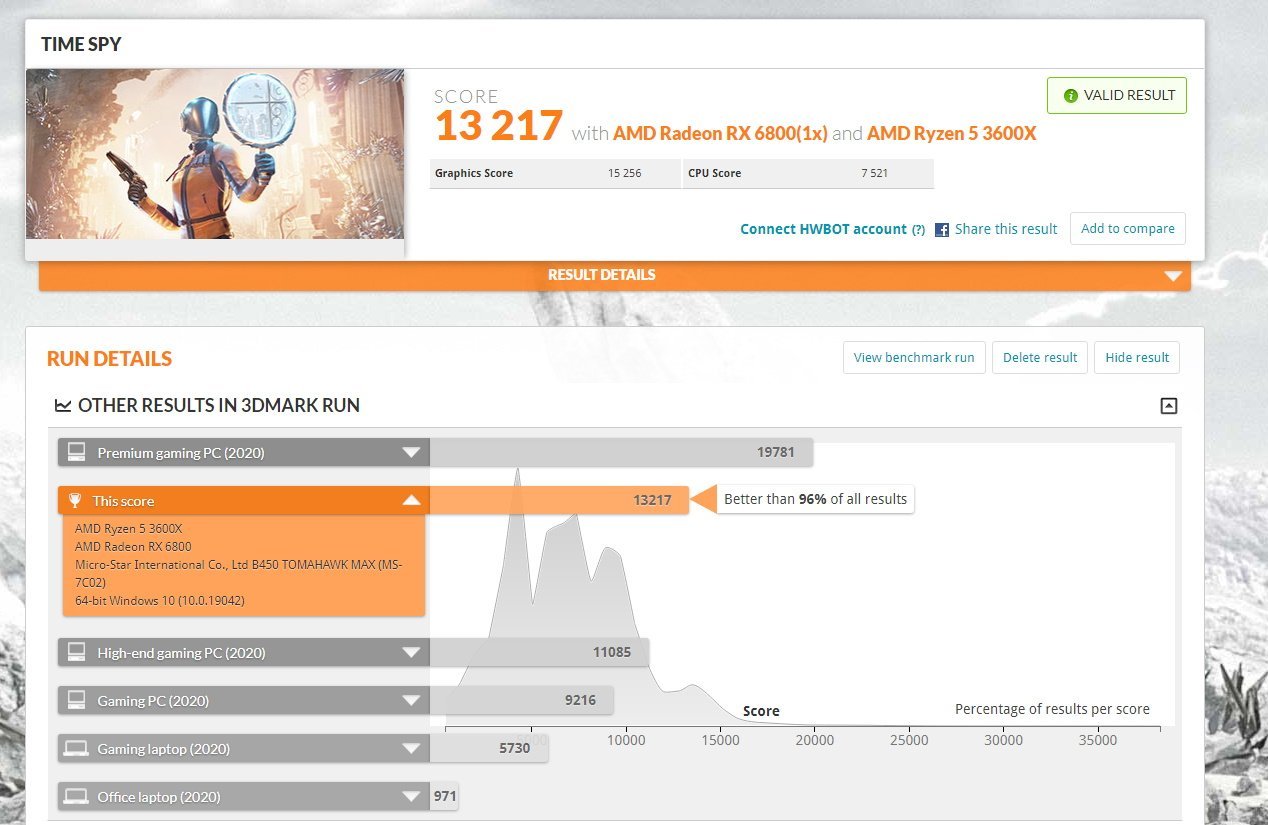This screenshot has height=825, width=1268.
Task: Expand the Office laptop (2020) entry
Action: click(411, 797)
